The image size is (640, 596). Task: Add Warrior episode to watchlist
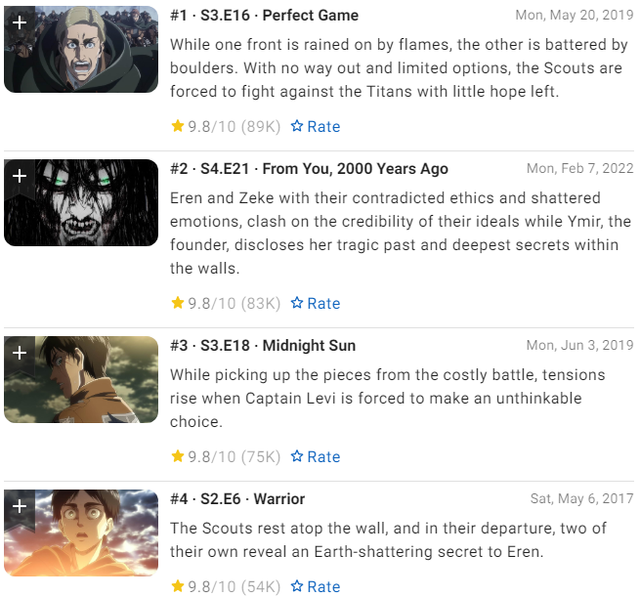pos(19,506)
